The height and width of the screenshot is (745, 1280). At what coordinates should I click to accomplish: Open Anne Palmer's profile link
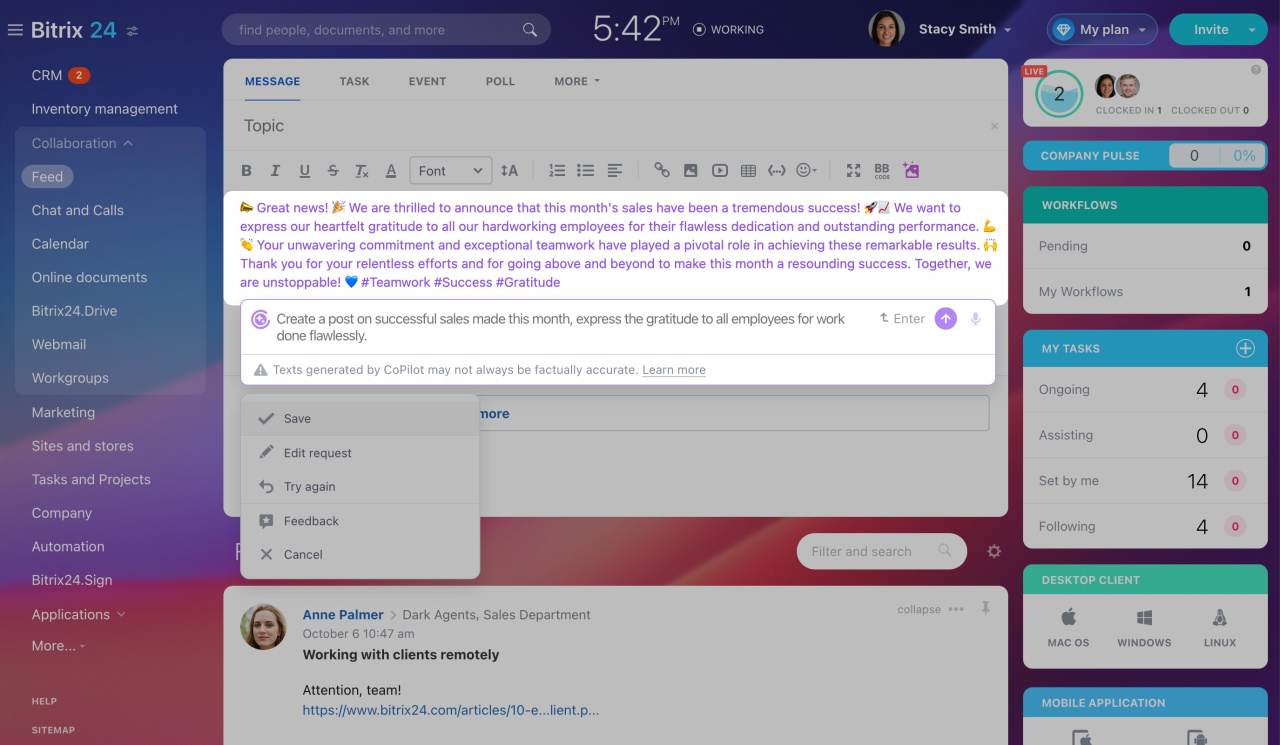click(343, 615)
